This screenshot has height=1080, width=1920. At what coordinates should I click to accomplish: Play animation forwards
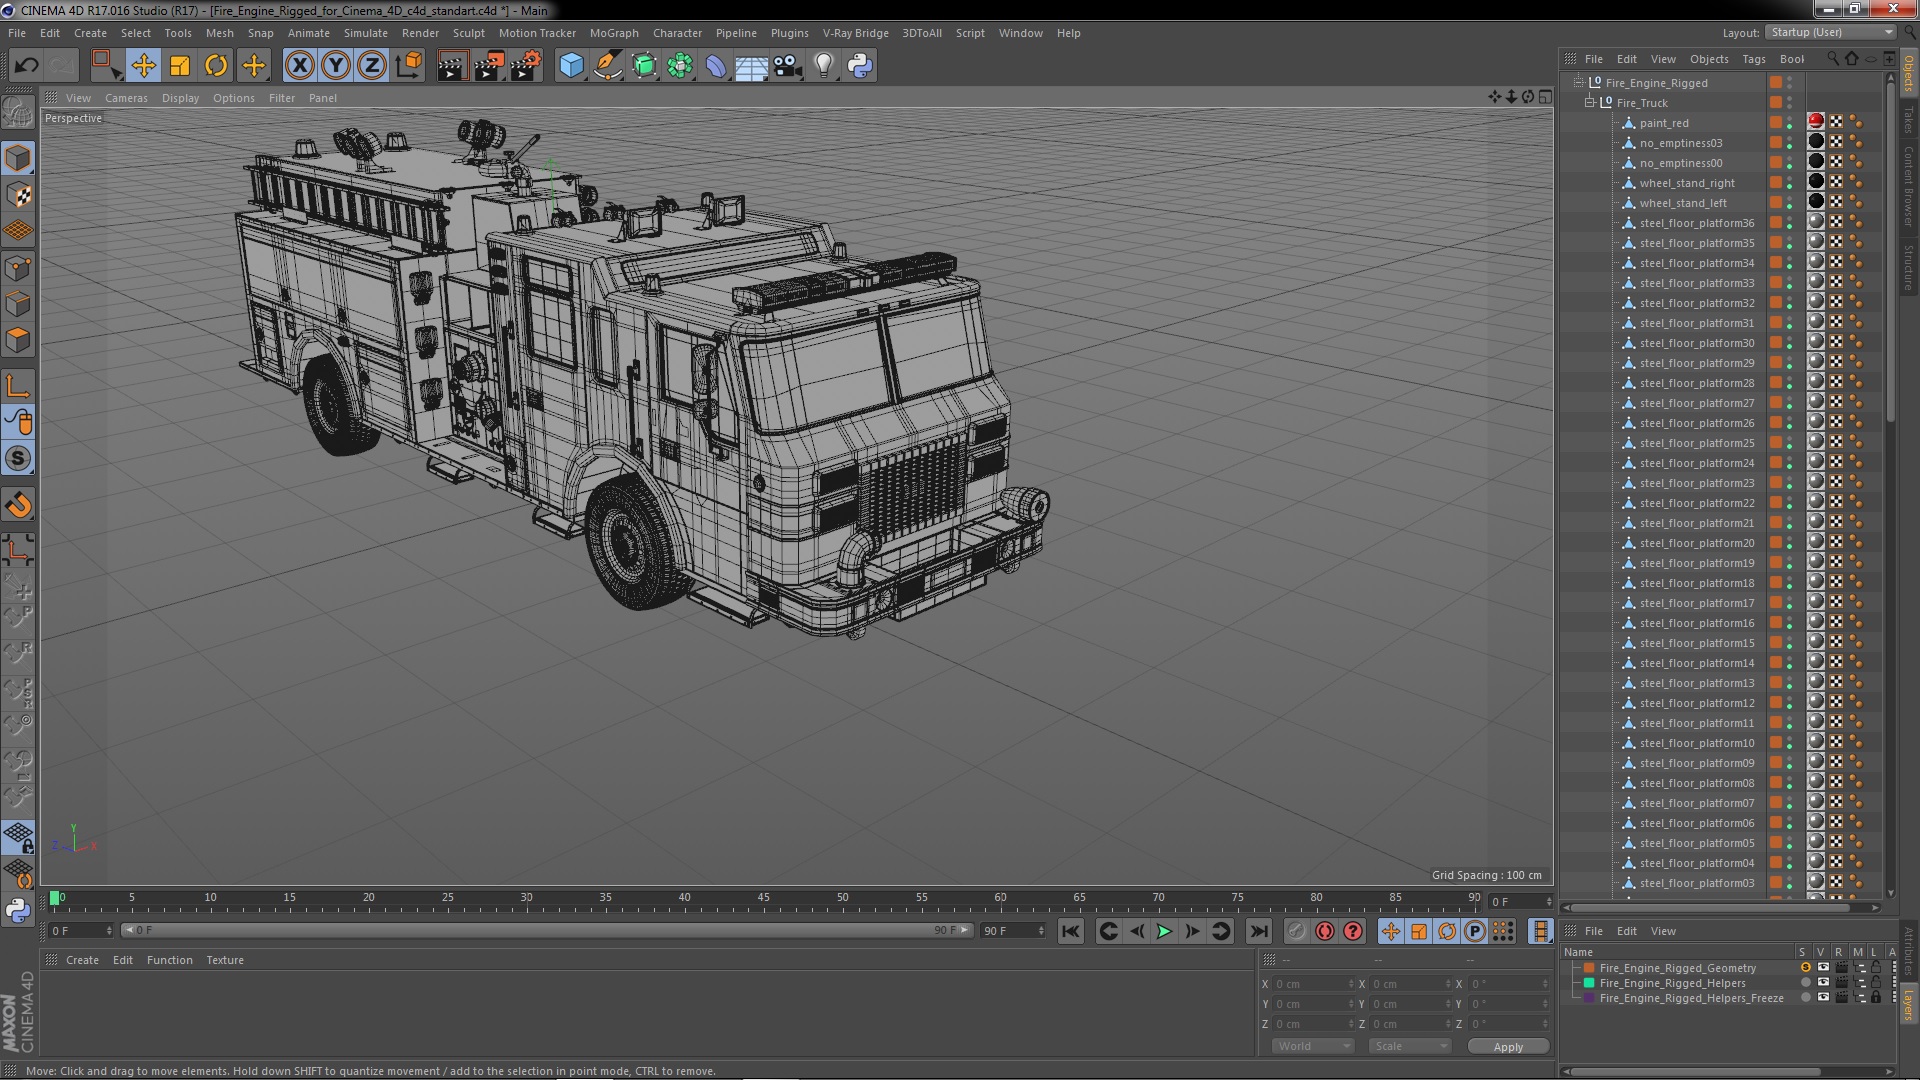[x=1164, y=931]
